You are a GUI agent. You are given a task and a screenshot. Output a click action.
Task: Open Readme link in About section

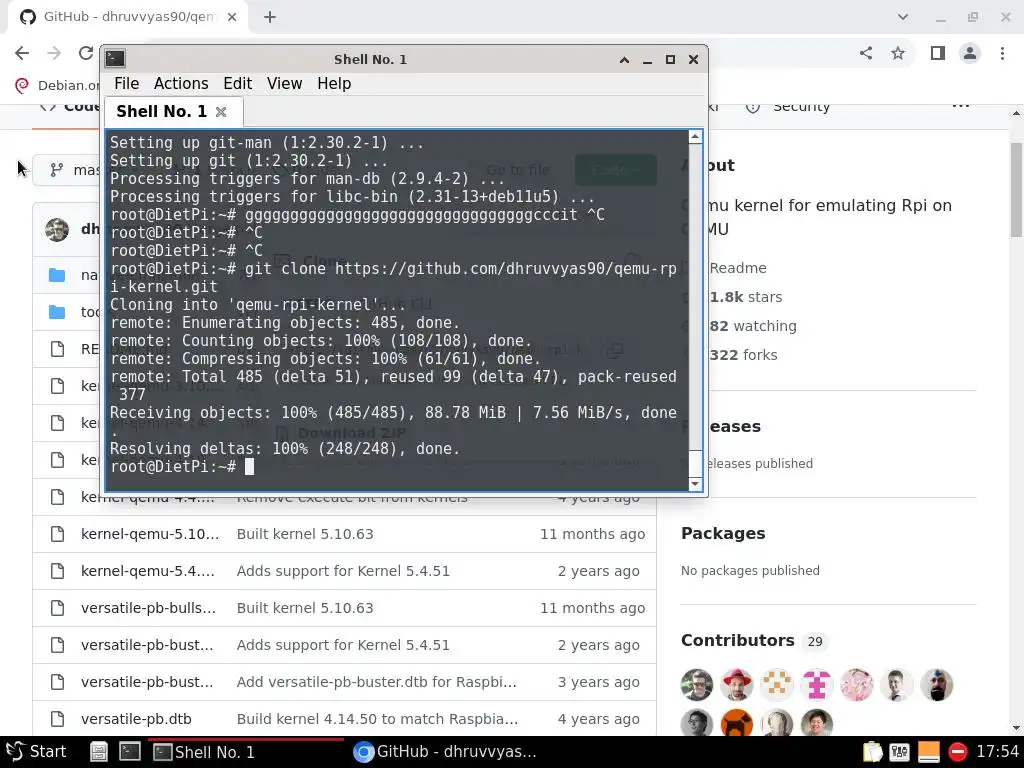tap(738, 268)
